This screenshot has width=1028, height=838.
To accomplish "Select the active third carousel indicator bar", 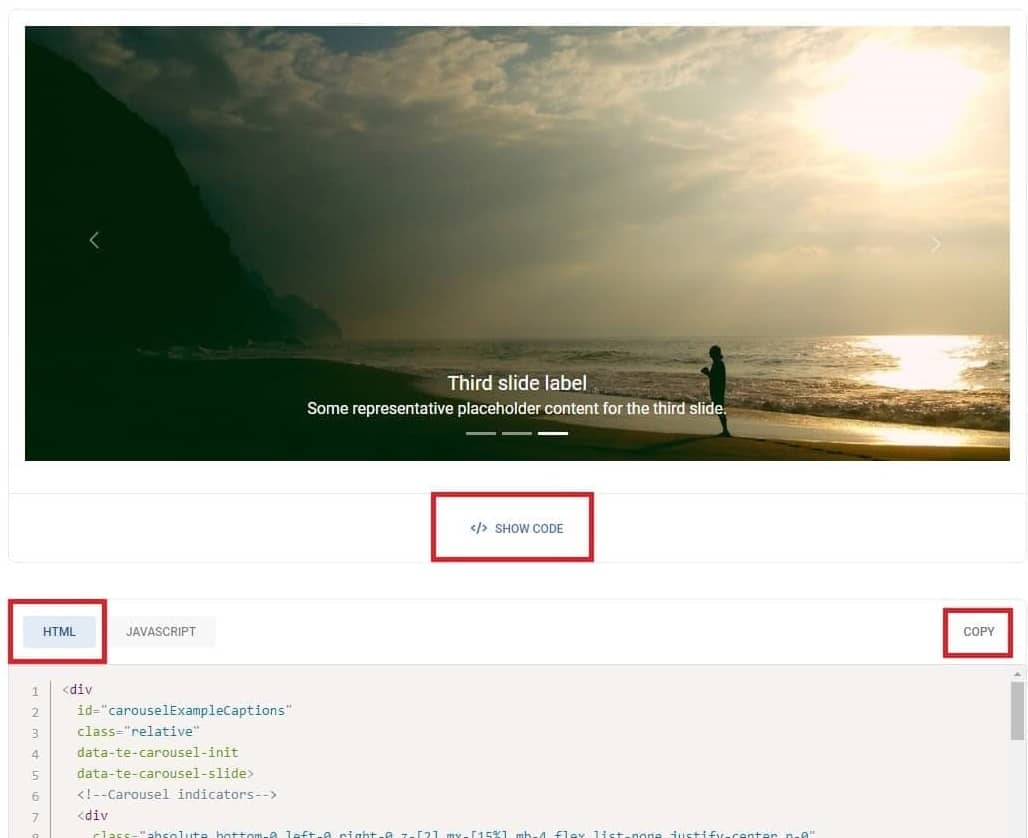I will click(x=553, y=433).
